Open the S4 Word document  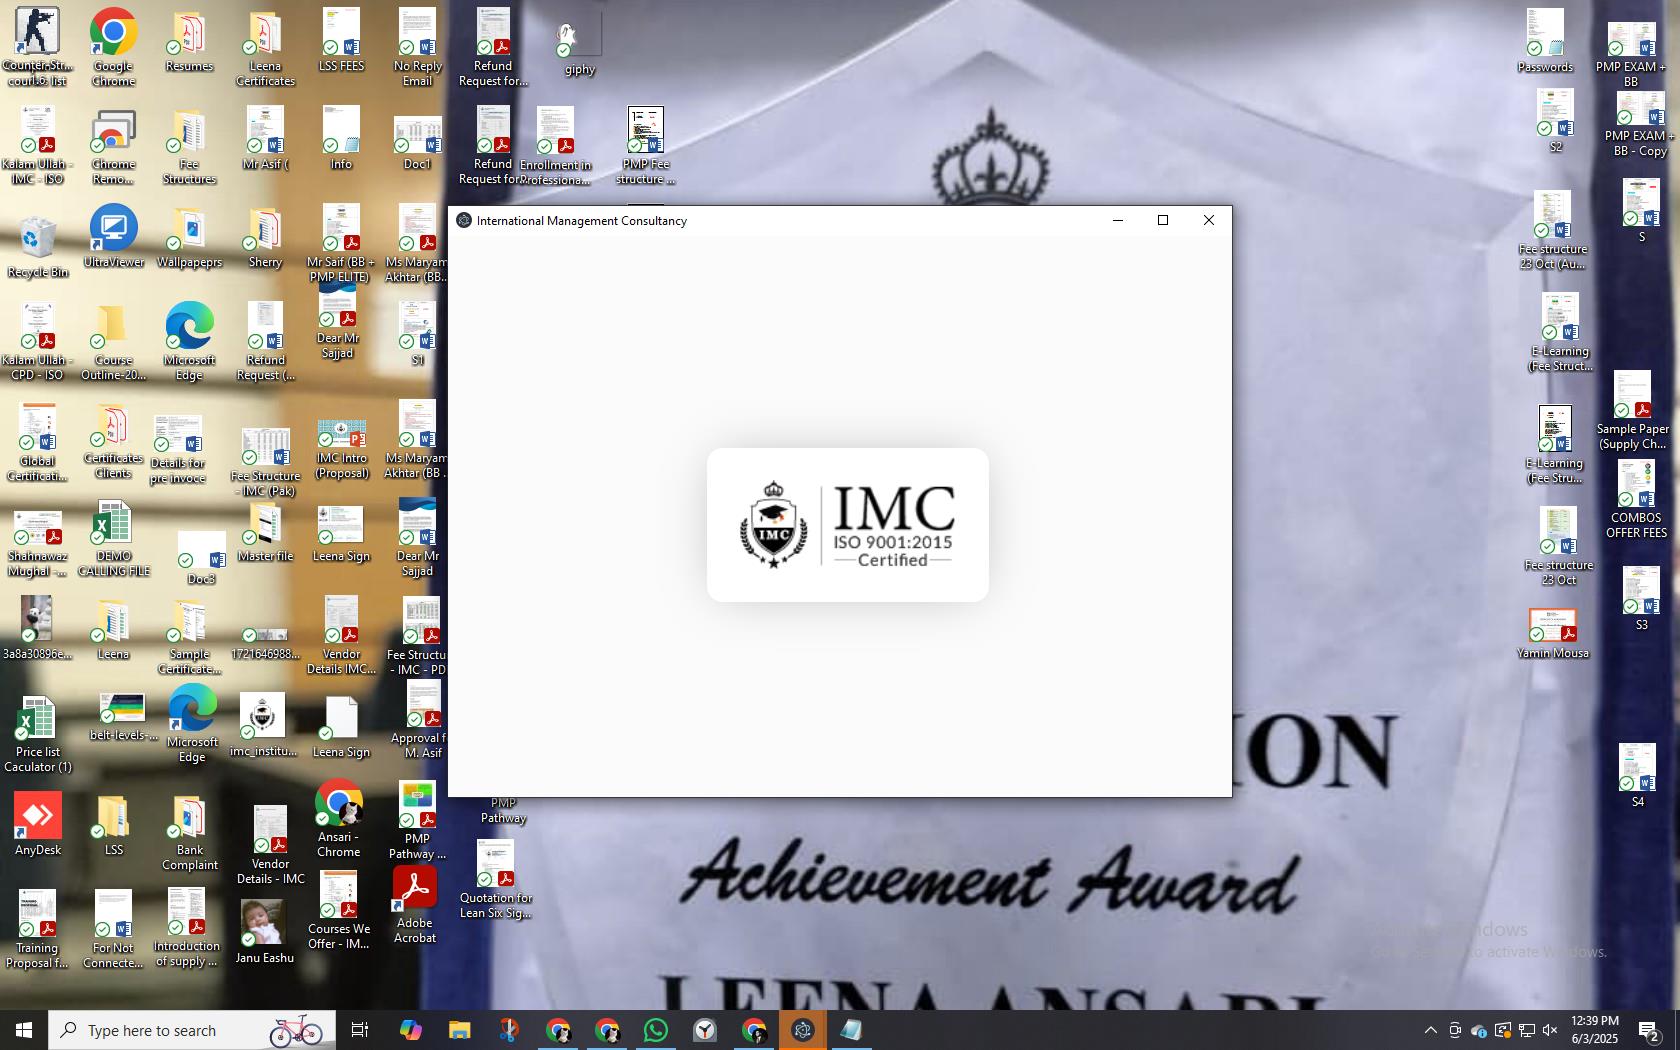coord(1637,776)
